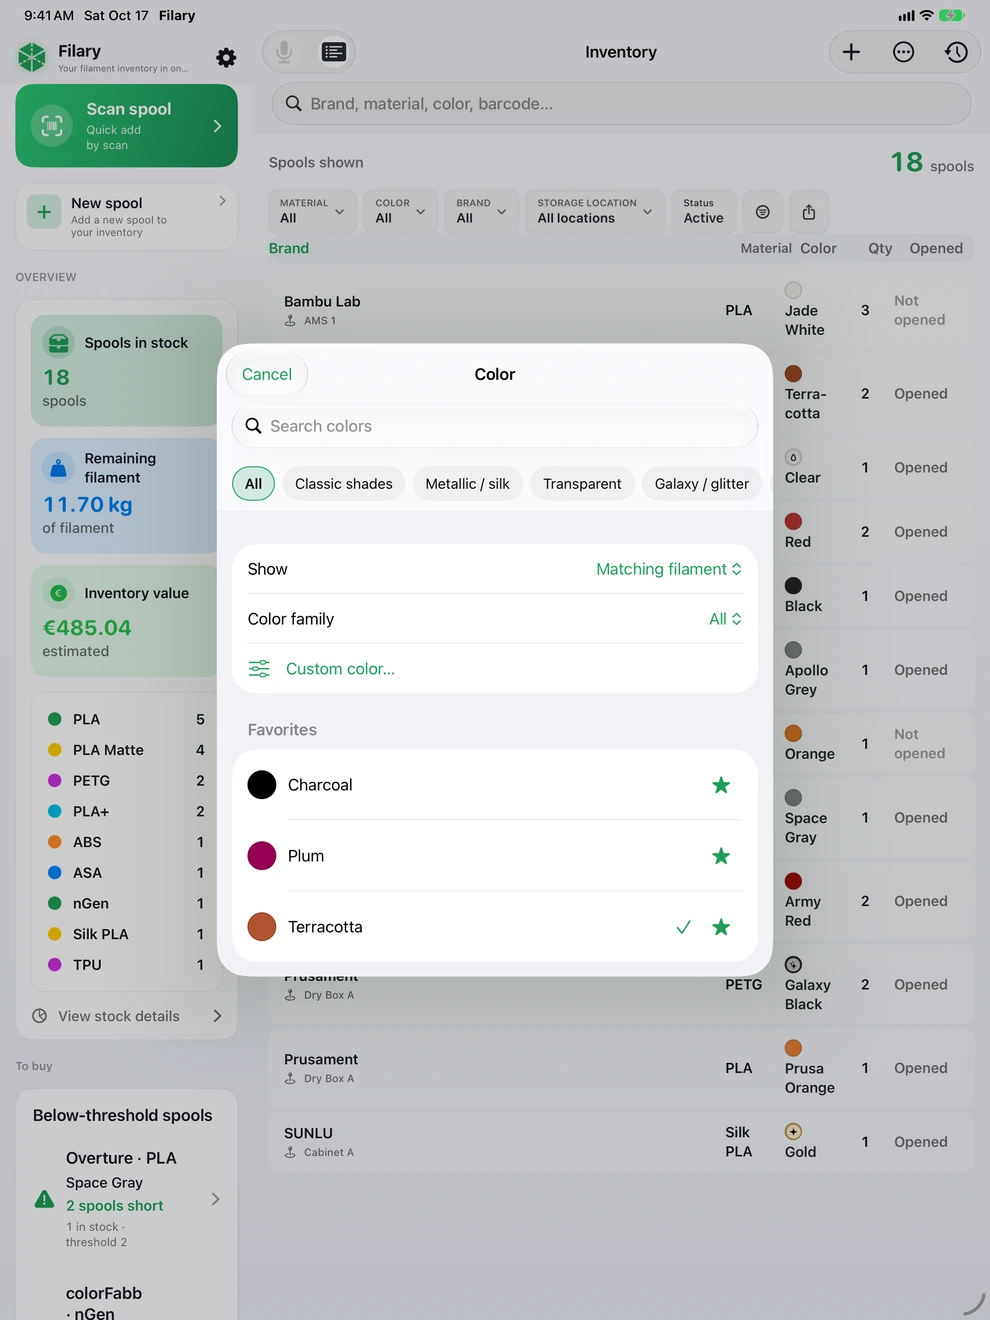
Task: Open the Show Matching filament dropdown
Action: pos(669,569)
